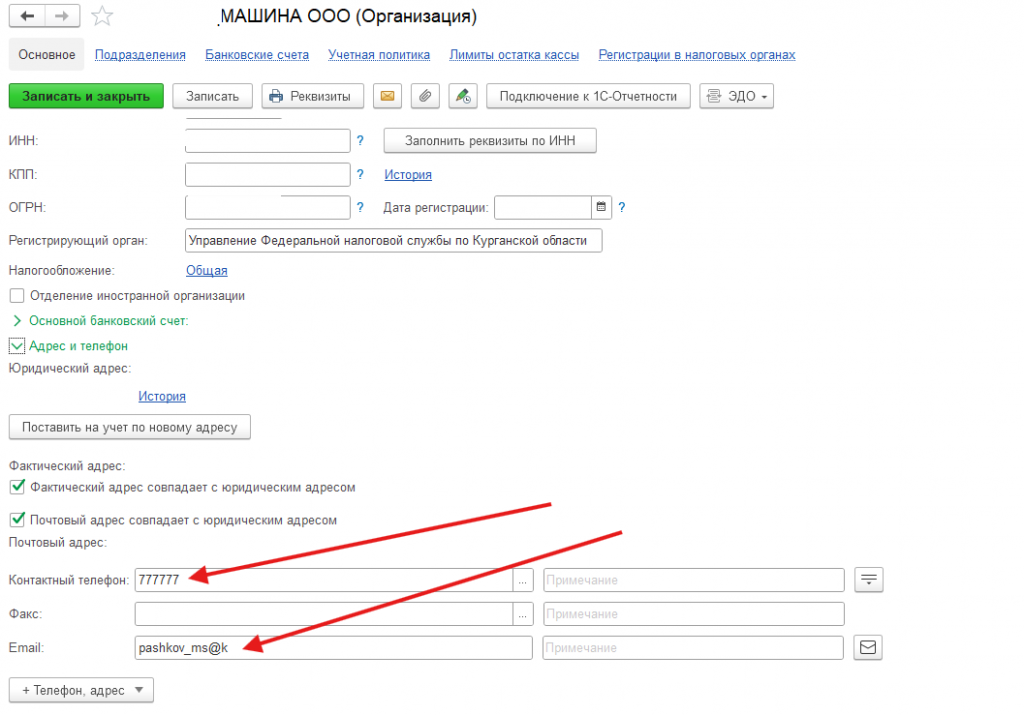Open Общая taxation link
Viewport: 1024px width, 715px height.
[x=206, y=270]
